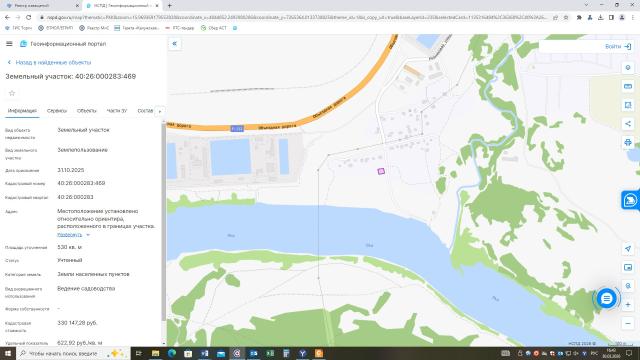Click the Земли населенных пунктов value
The height and width of the screenshot is (360, 640).
tap(93, 274)
